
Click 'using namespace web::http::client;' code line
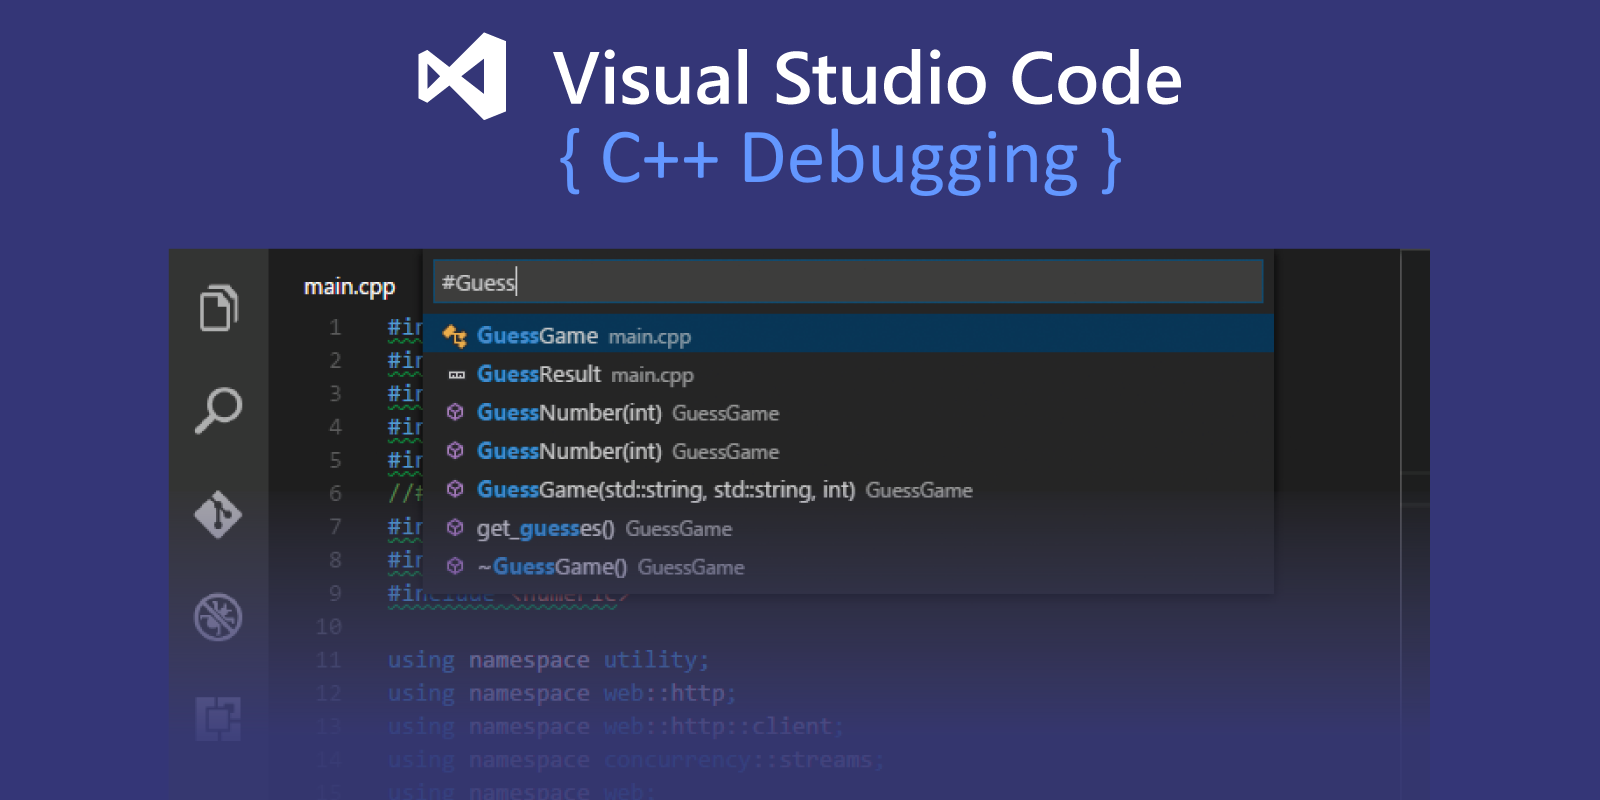(615, 726)
